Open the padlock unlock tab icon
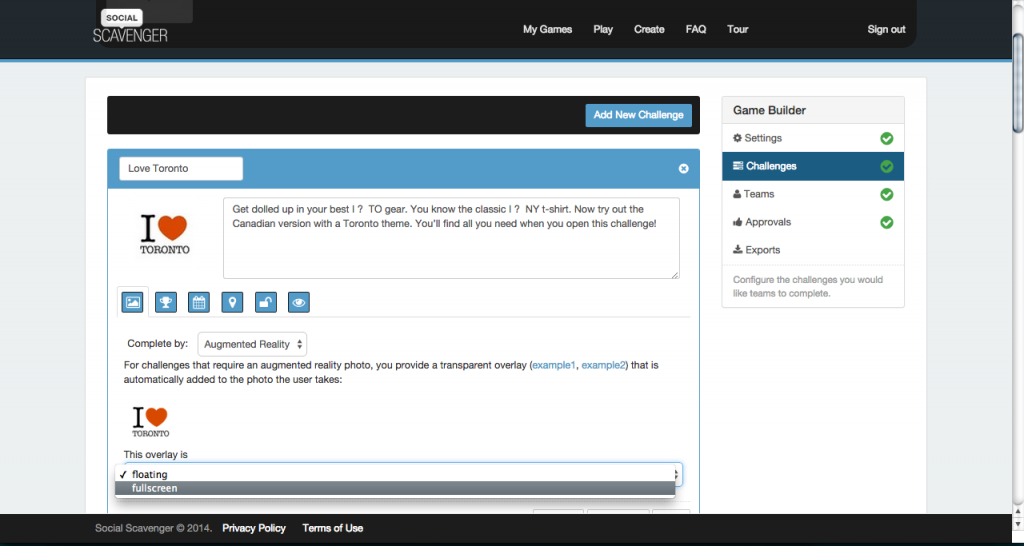Screen dimensions: 1024x546 266,302
